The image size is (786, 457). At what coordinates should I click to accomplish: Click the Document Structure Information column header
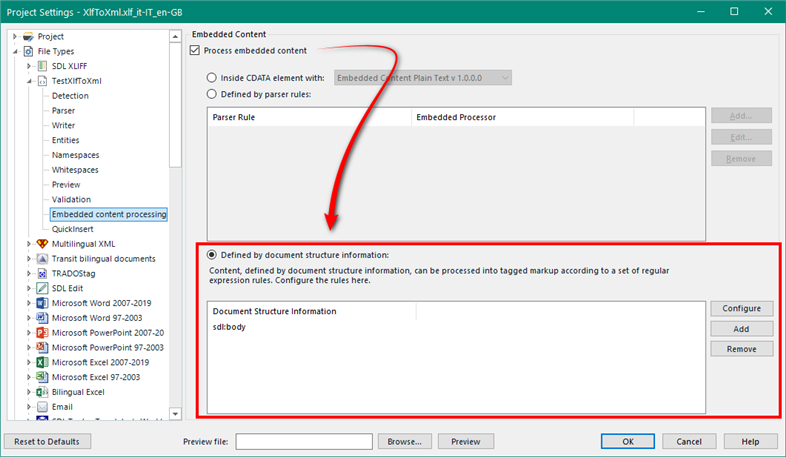tap(312, 311)
